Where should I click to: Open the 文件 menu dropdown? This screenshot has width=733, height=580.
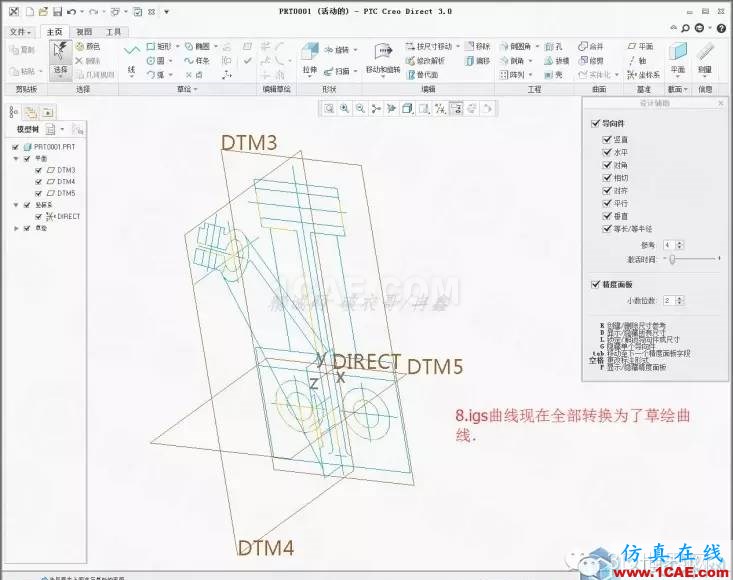(20, 32)
